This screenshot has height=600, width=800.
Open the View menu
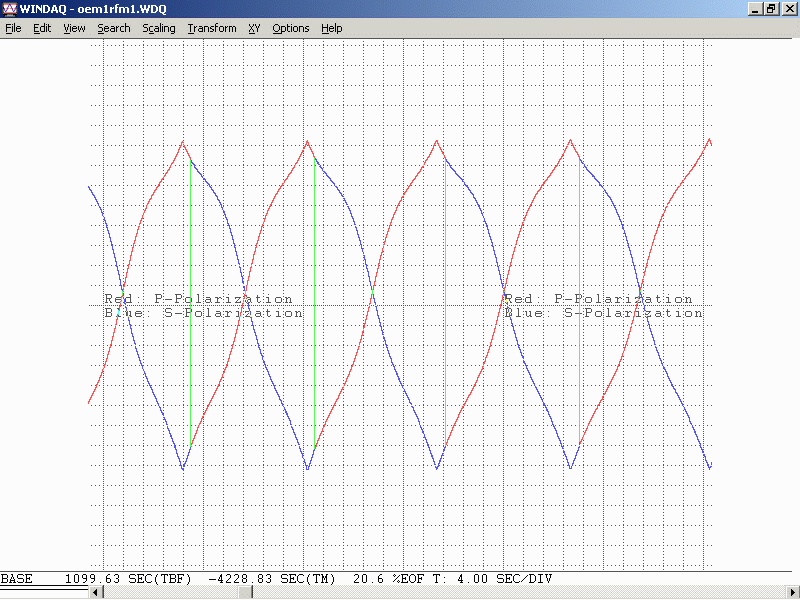coord(74,28)
